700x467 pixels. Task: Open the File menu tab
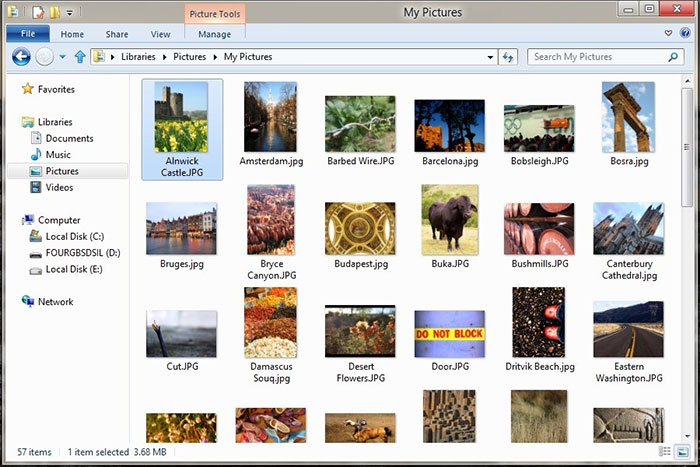click(27, 33)
